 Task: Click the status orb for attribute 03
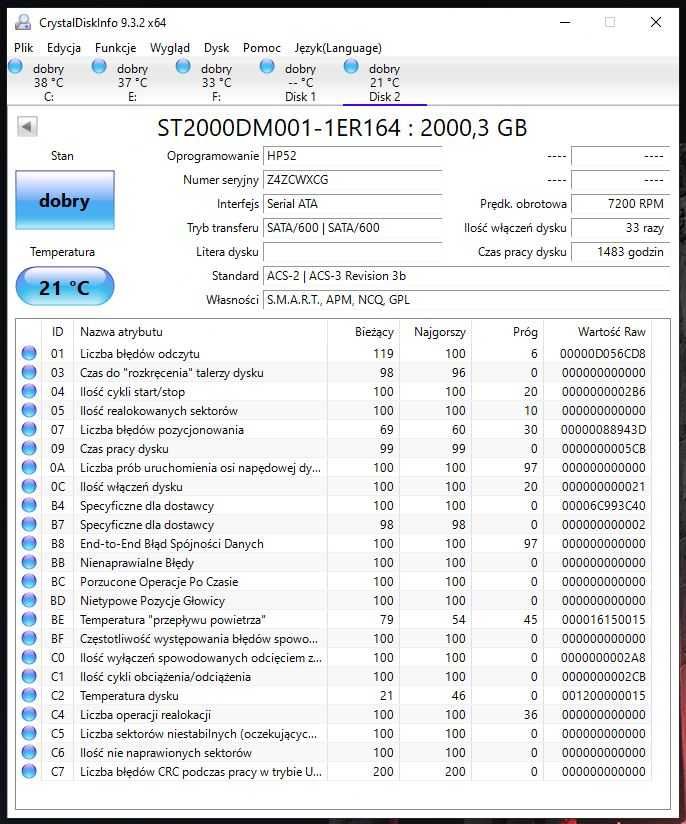tap(29, 372)
